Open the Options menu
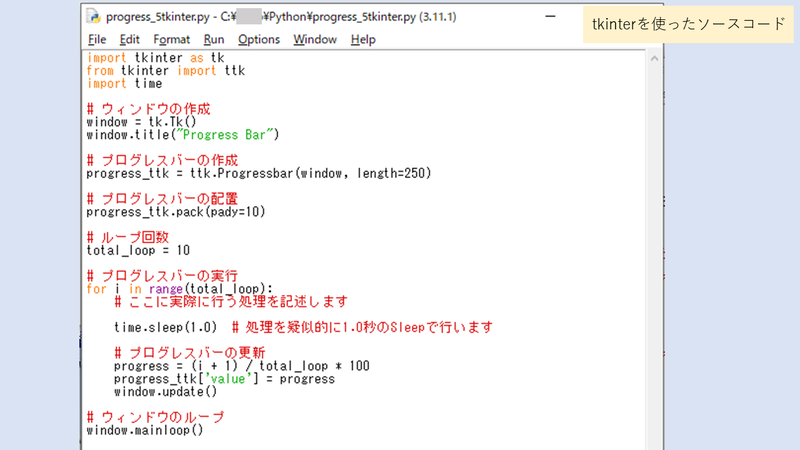Viewport: 800px width, 450px height. (x=259, y=39)
